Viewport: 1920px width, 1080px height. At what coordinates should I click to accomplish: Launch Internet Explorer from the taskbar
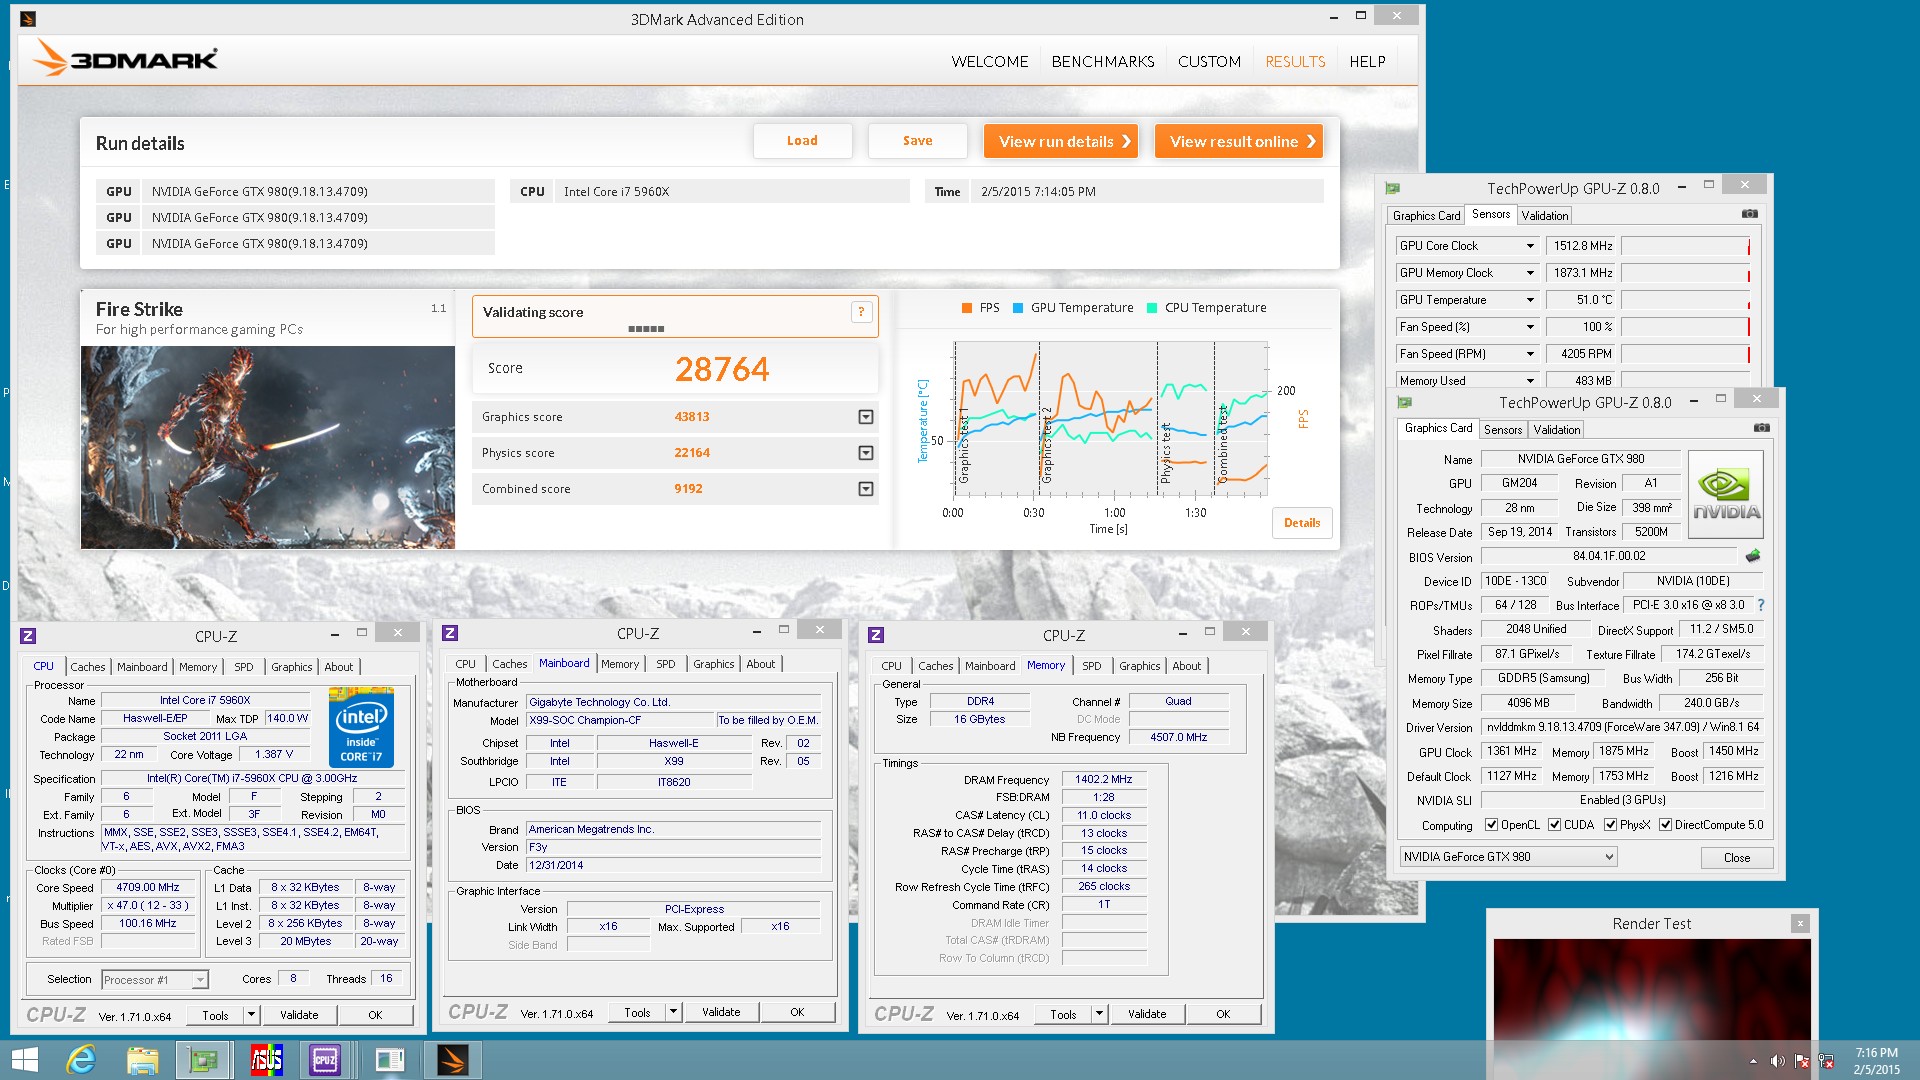coord(81,1060)
